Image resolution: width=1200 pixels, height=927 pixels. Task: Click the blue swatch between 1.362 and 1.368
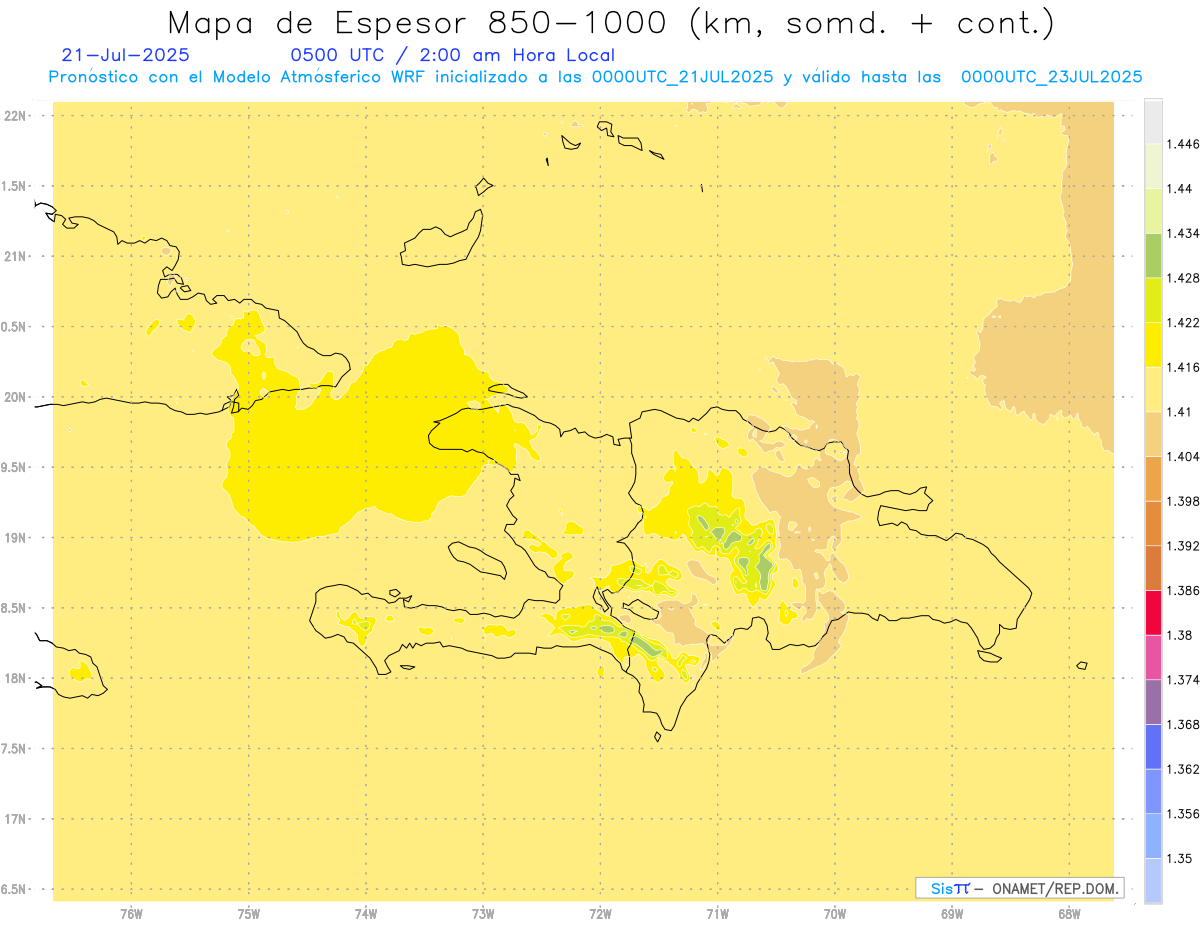tap(1153, 746)
